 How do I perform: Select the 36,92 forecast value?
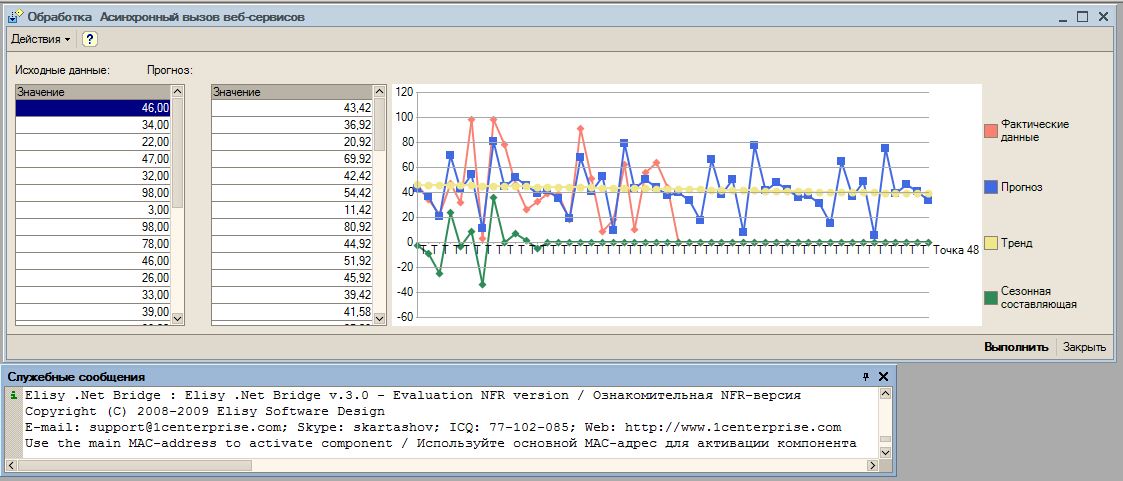pos(293,125)
